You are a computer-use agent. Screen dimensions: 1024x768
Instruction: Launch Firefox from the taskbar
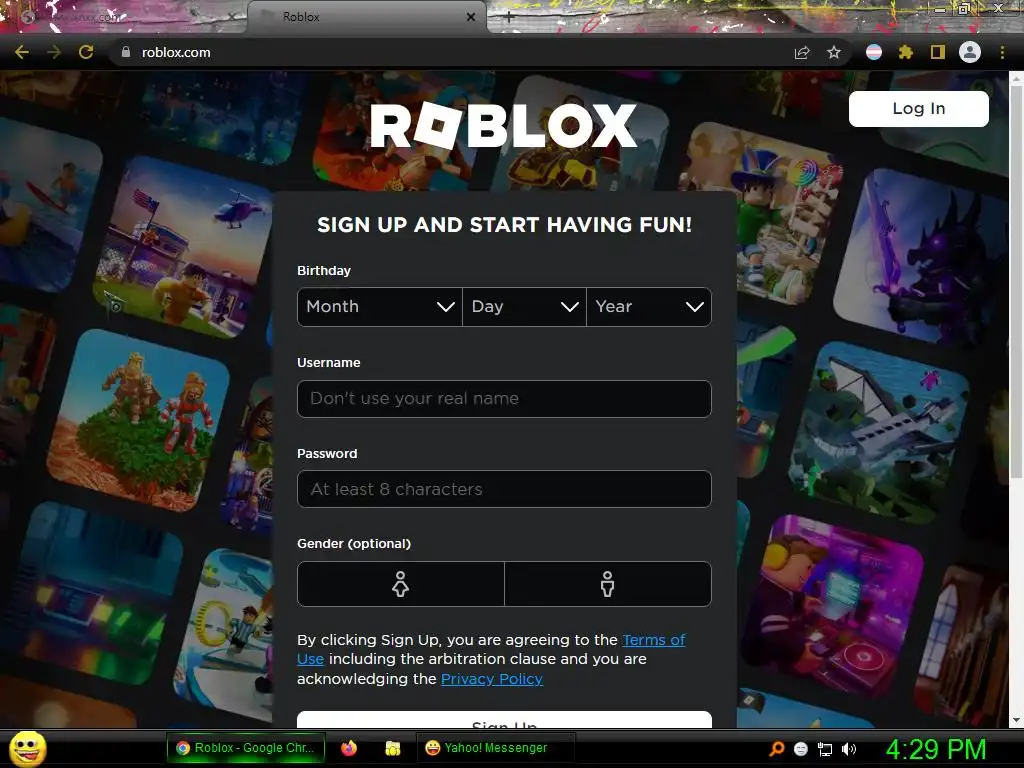[x=349, y=748]
